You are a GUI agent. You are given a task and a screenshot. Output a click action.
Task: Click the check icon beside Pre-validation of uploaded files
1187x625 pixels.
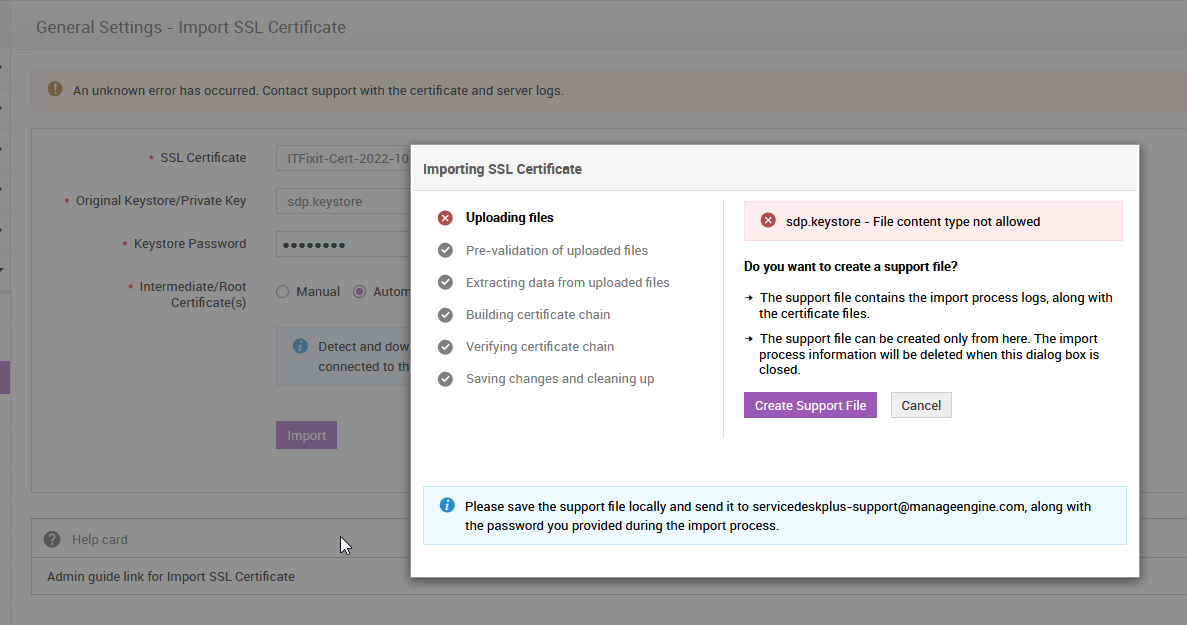pyautogui.click(x=445, y=250)
